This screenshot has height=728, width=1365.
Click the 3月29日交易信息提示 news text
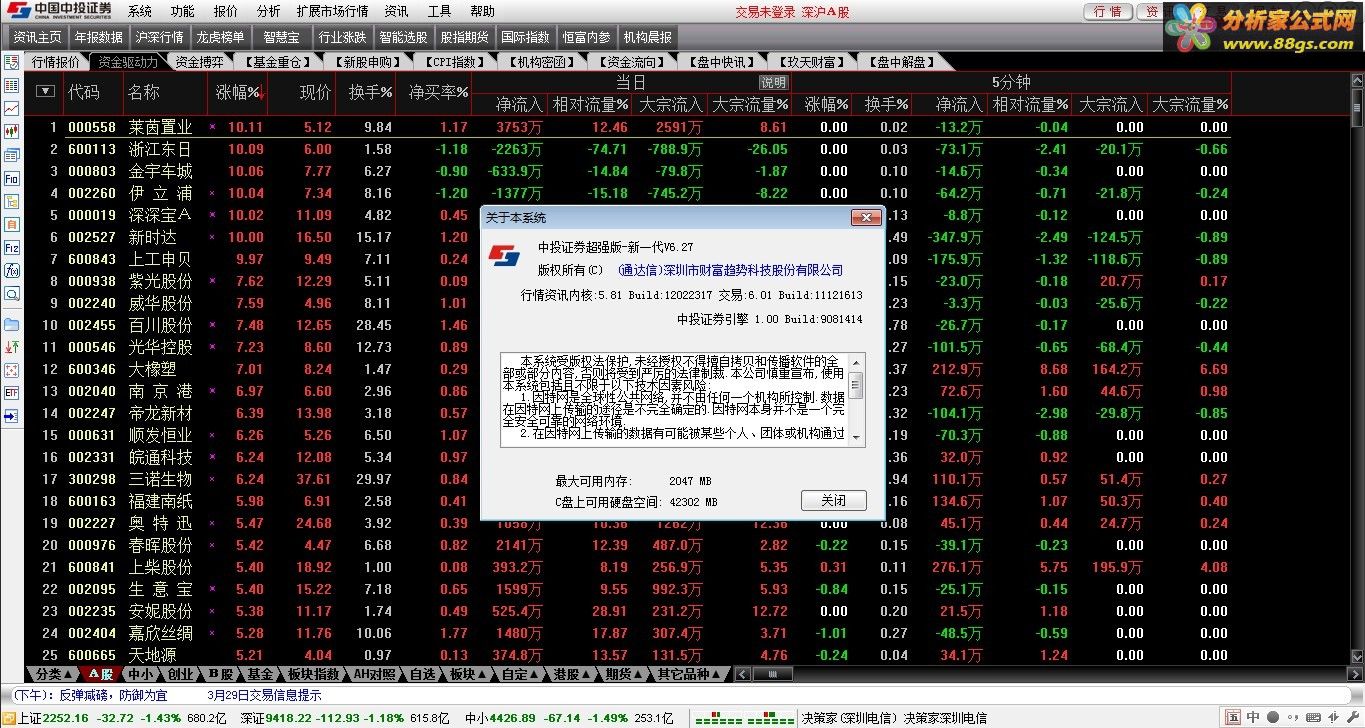[x=265, y=695]
